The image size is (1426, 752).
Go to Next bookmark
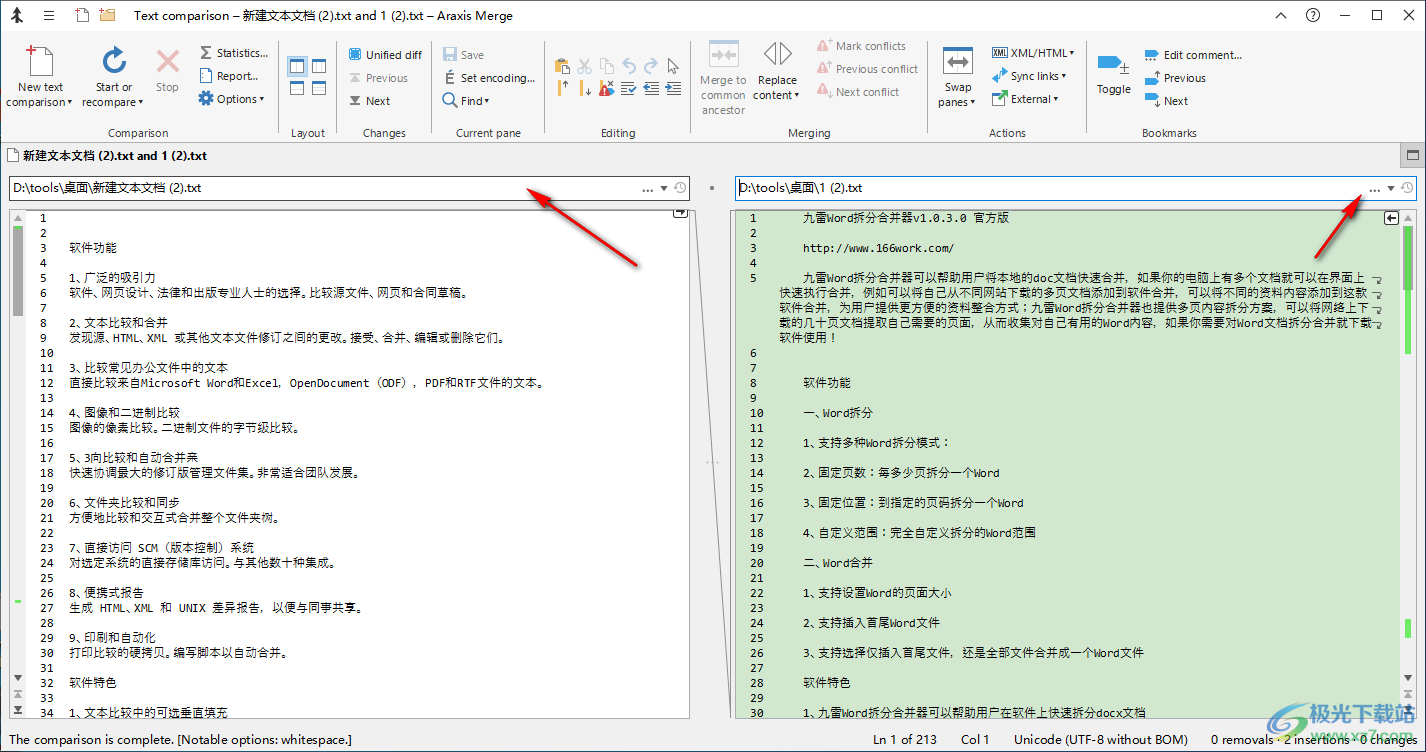point(1167,101)
